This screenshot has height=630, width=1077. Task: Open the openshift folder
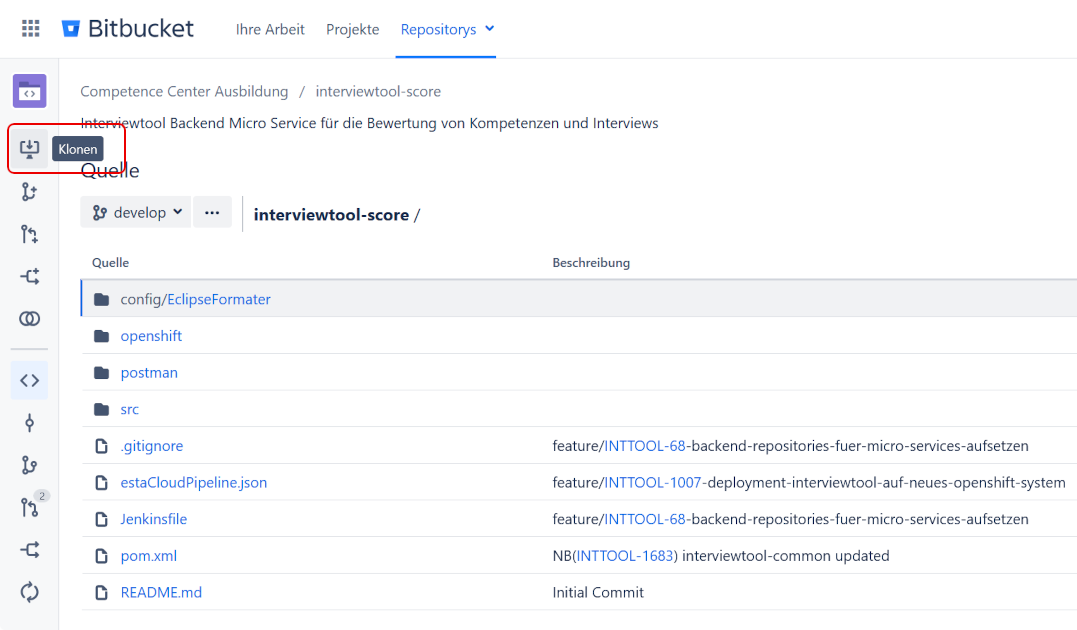151,336
